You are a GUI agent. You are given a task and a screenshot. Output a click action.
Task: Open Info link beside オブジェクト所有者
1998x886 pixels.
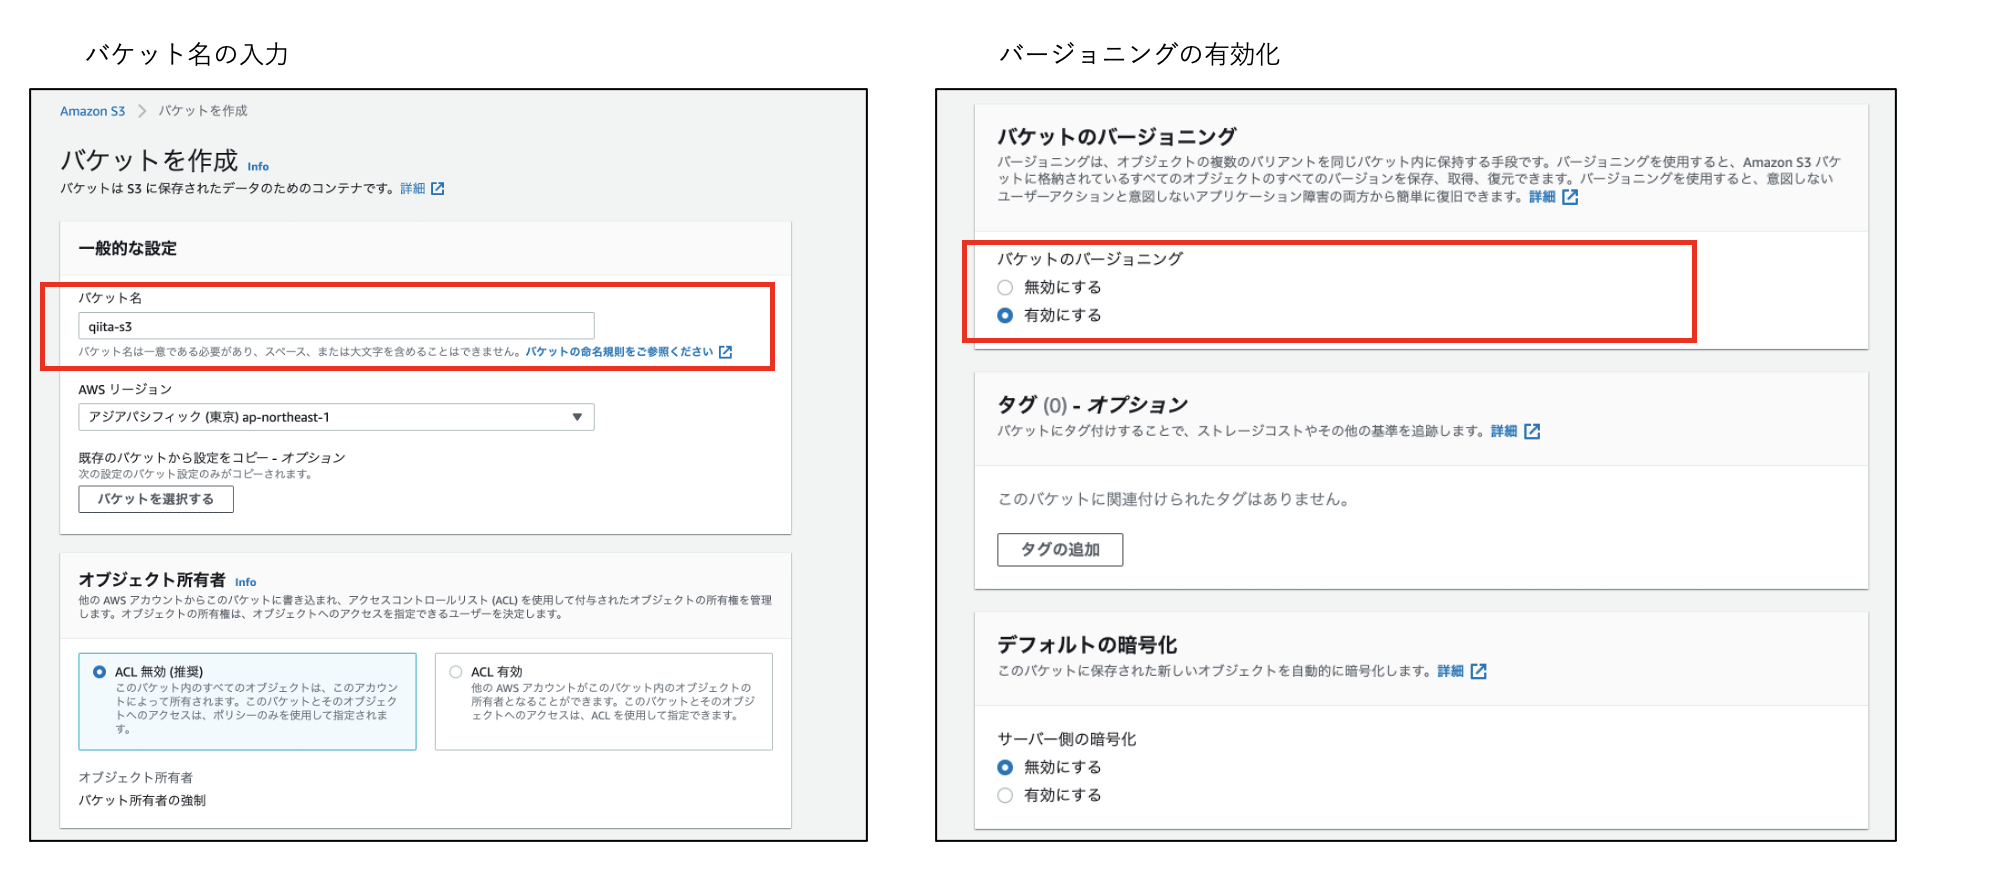246,582
